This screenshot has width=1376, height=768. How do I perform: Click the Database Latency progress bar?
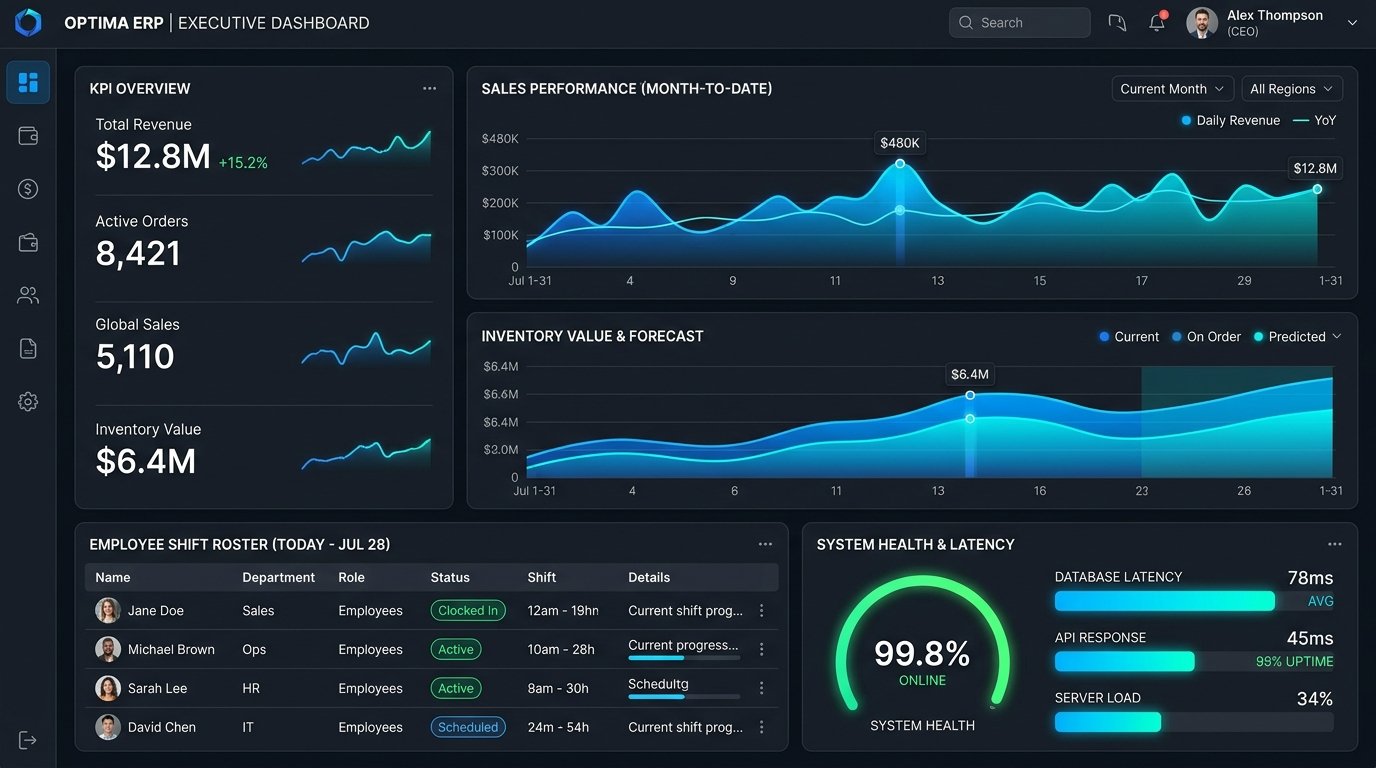pos(1194,601)
